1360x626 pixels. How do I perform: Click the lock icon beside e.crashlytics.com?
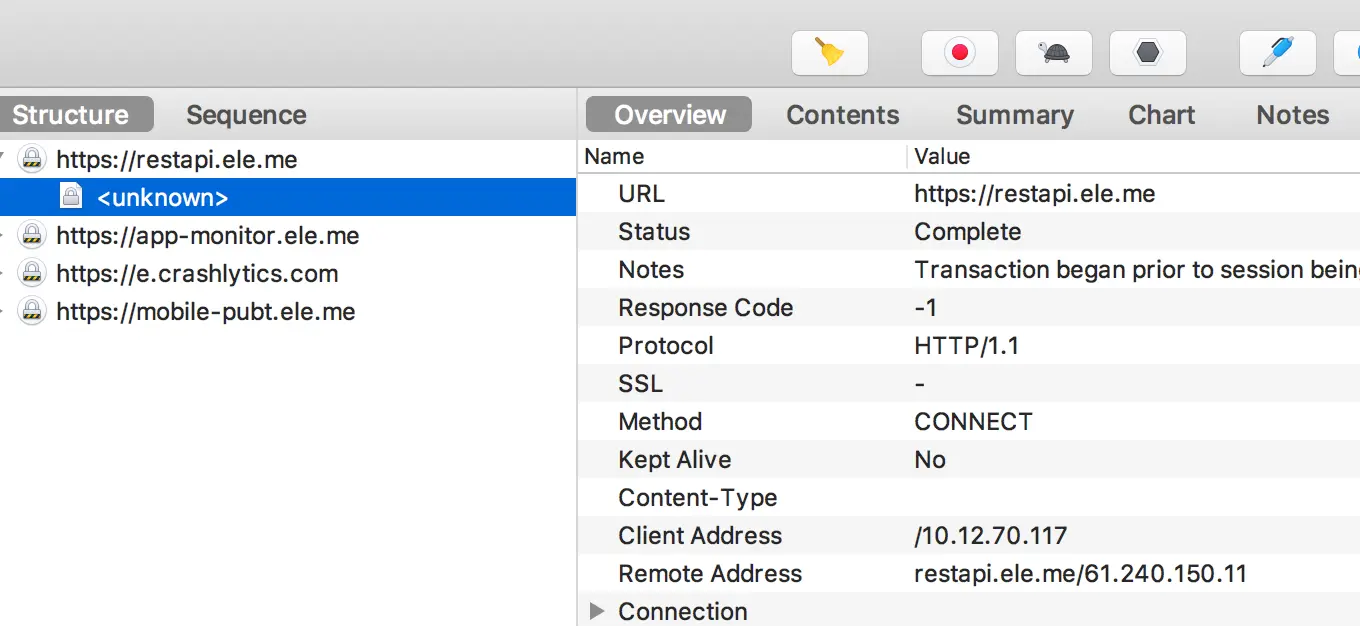pos(33,273)
